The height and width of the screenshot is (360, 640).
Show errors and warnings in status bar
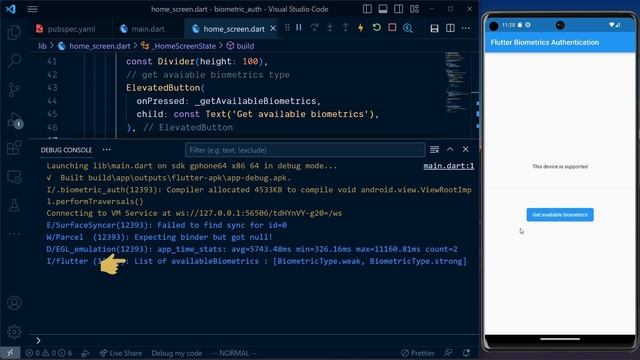pos(49,353)
